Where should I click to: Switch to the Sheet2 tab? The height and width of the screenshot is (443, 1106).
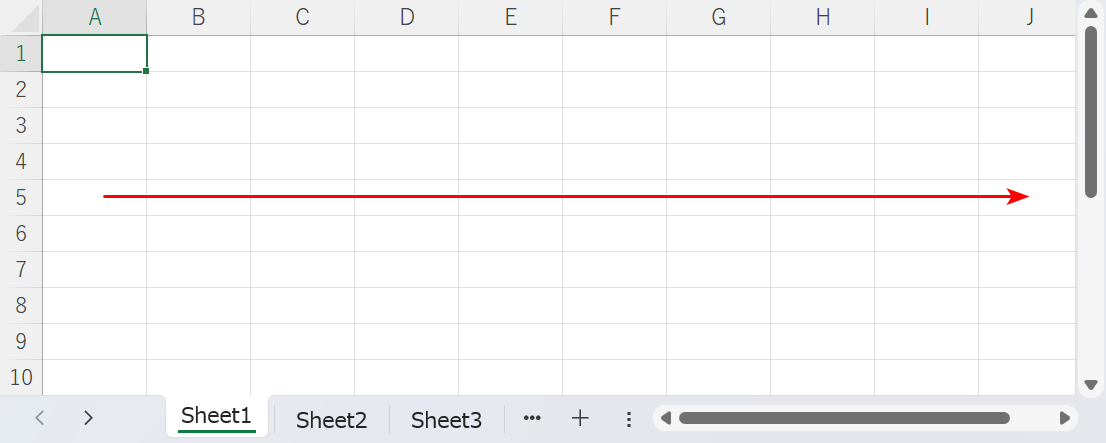tap(331, 419)
